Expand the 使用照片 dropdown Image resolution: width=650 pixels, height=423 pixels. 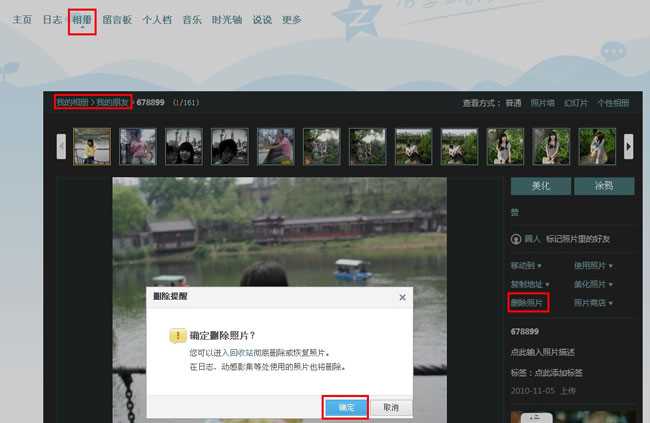click(x=593, y=266)
